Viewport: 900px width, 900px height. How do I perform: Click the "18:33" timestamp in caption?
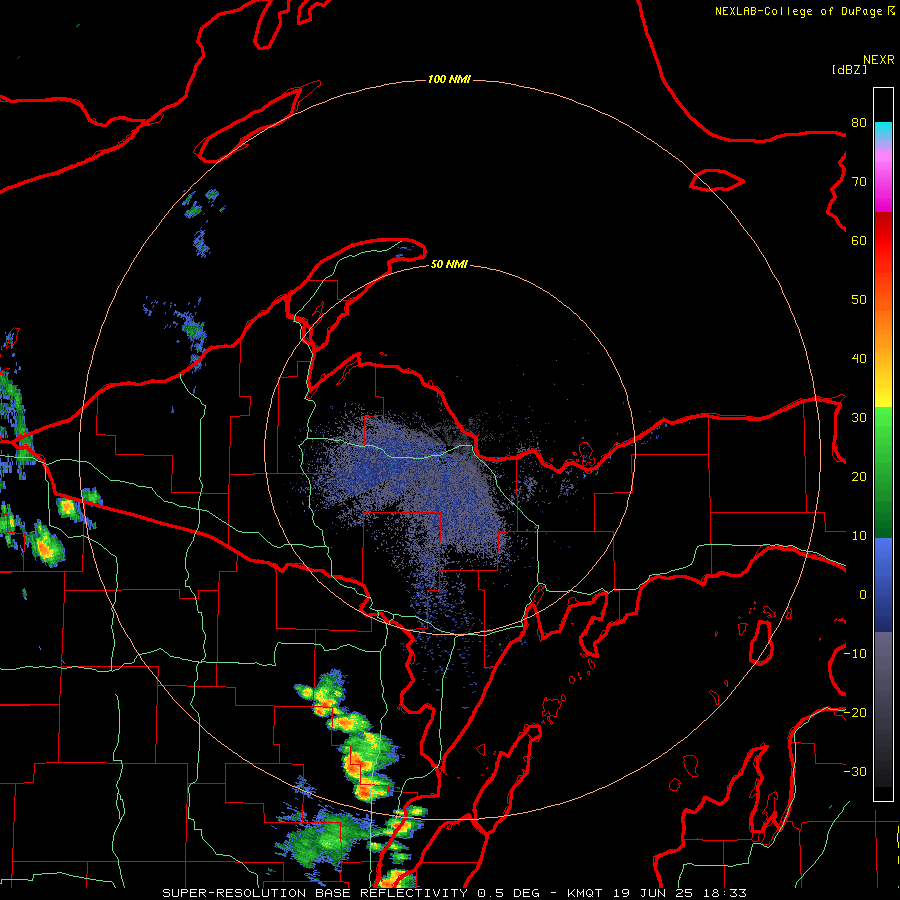pyautogui.click(x=726, y=893)
